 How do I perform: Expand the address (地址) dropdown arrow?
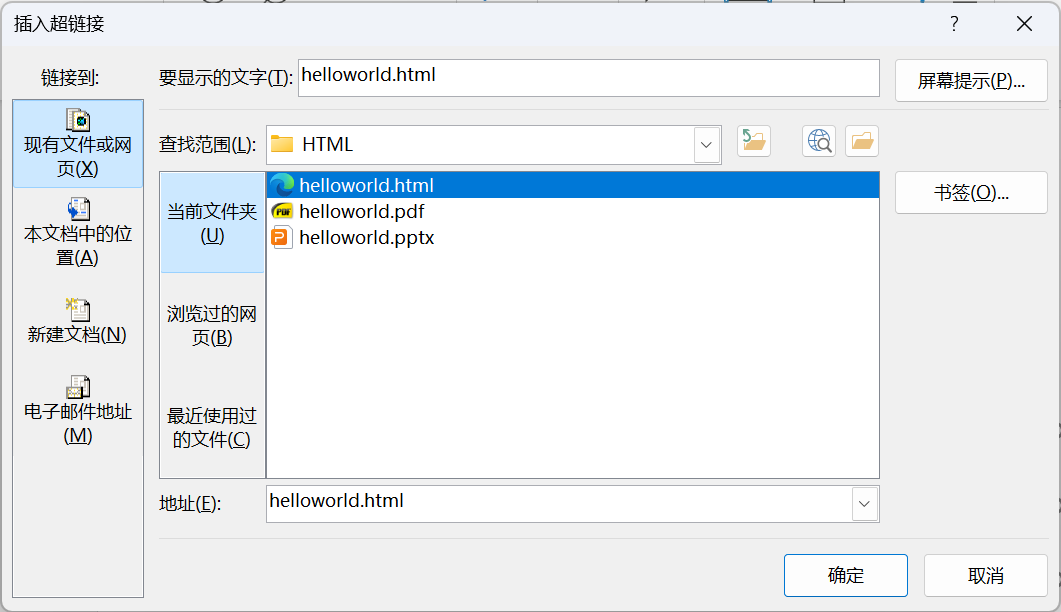pyautogui.click(x=864, y=504)
